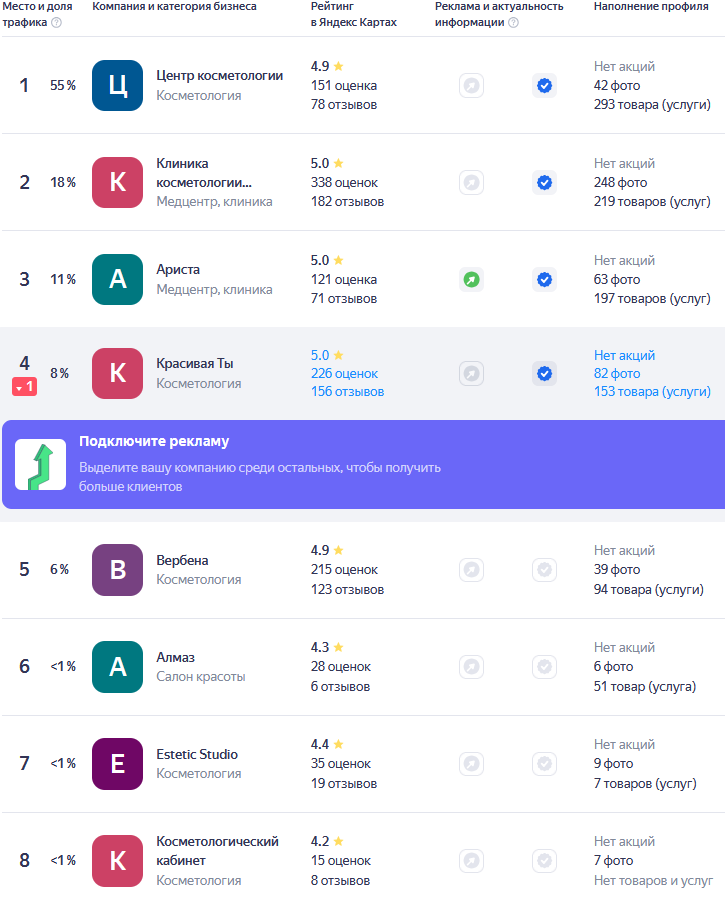This screenshot has height=902, width=725.
Task: Click grey advertising icon for Вербена
Action: tap(471, 570)
